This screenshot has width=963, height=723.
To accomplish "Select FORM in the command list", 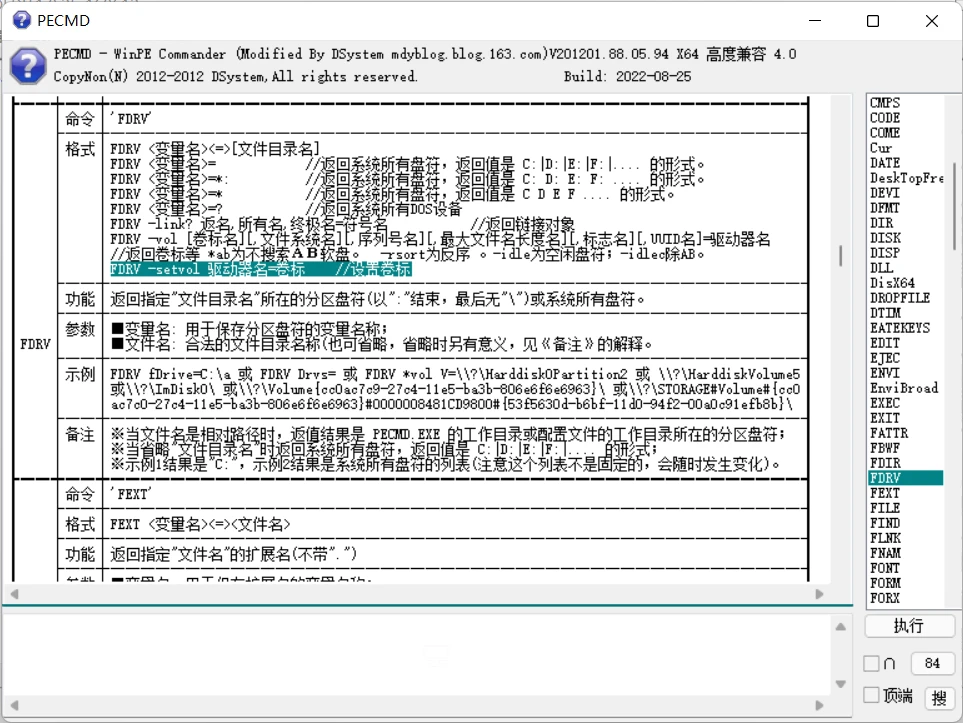I will coord(885,584).
